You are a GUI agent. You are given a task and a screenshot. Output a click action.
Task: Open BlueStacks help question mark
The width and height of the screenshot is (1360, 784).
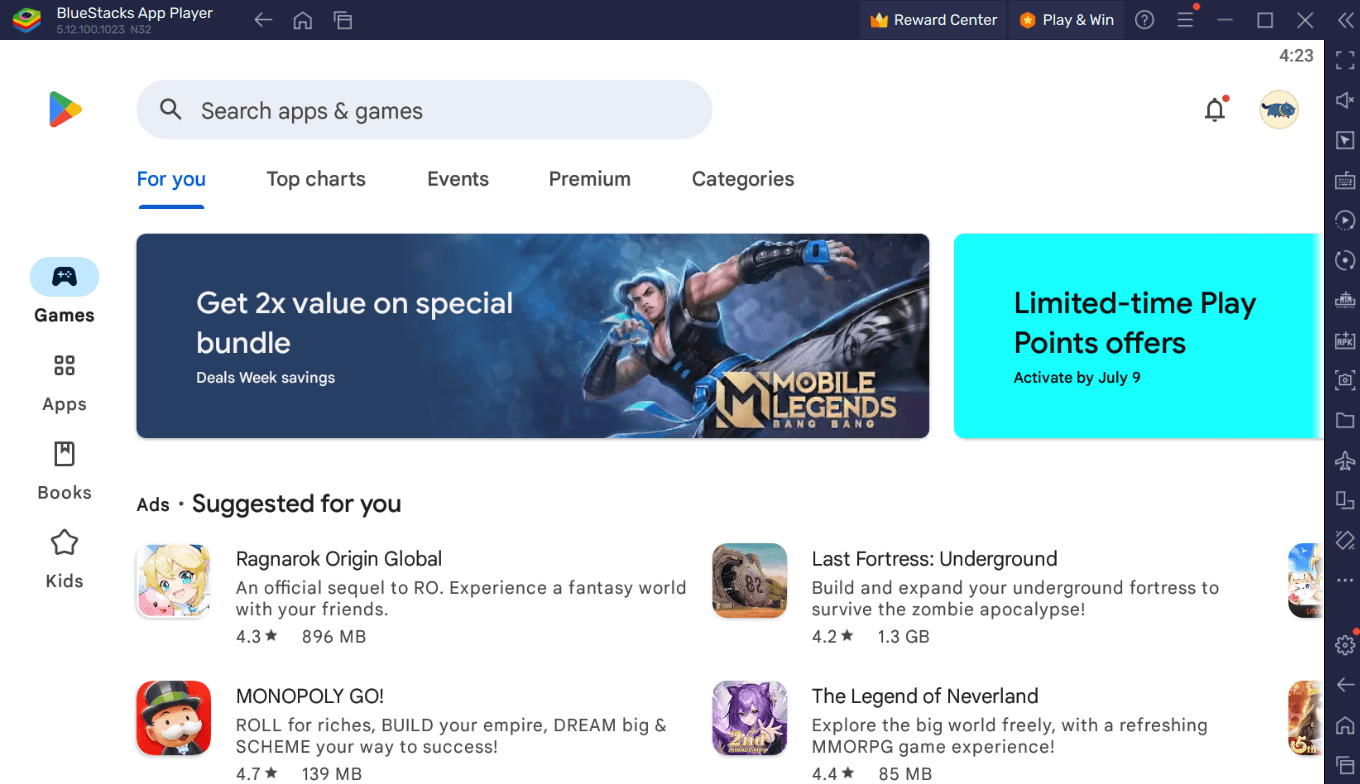point(1145,20)
